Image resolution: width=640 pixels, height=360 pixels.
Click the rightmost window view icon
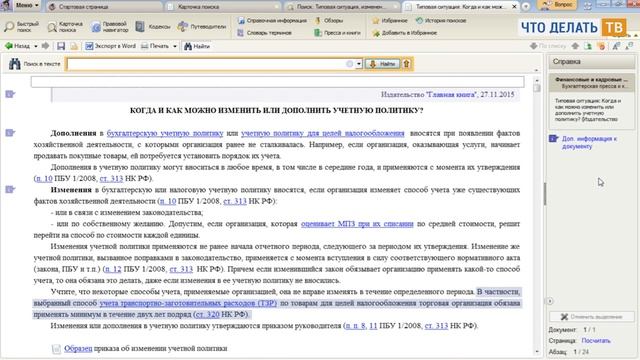[629, 46]
